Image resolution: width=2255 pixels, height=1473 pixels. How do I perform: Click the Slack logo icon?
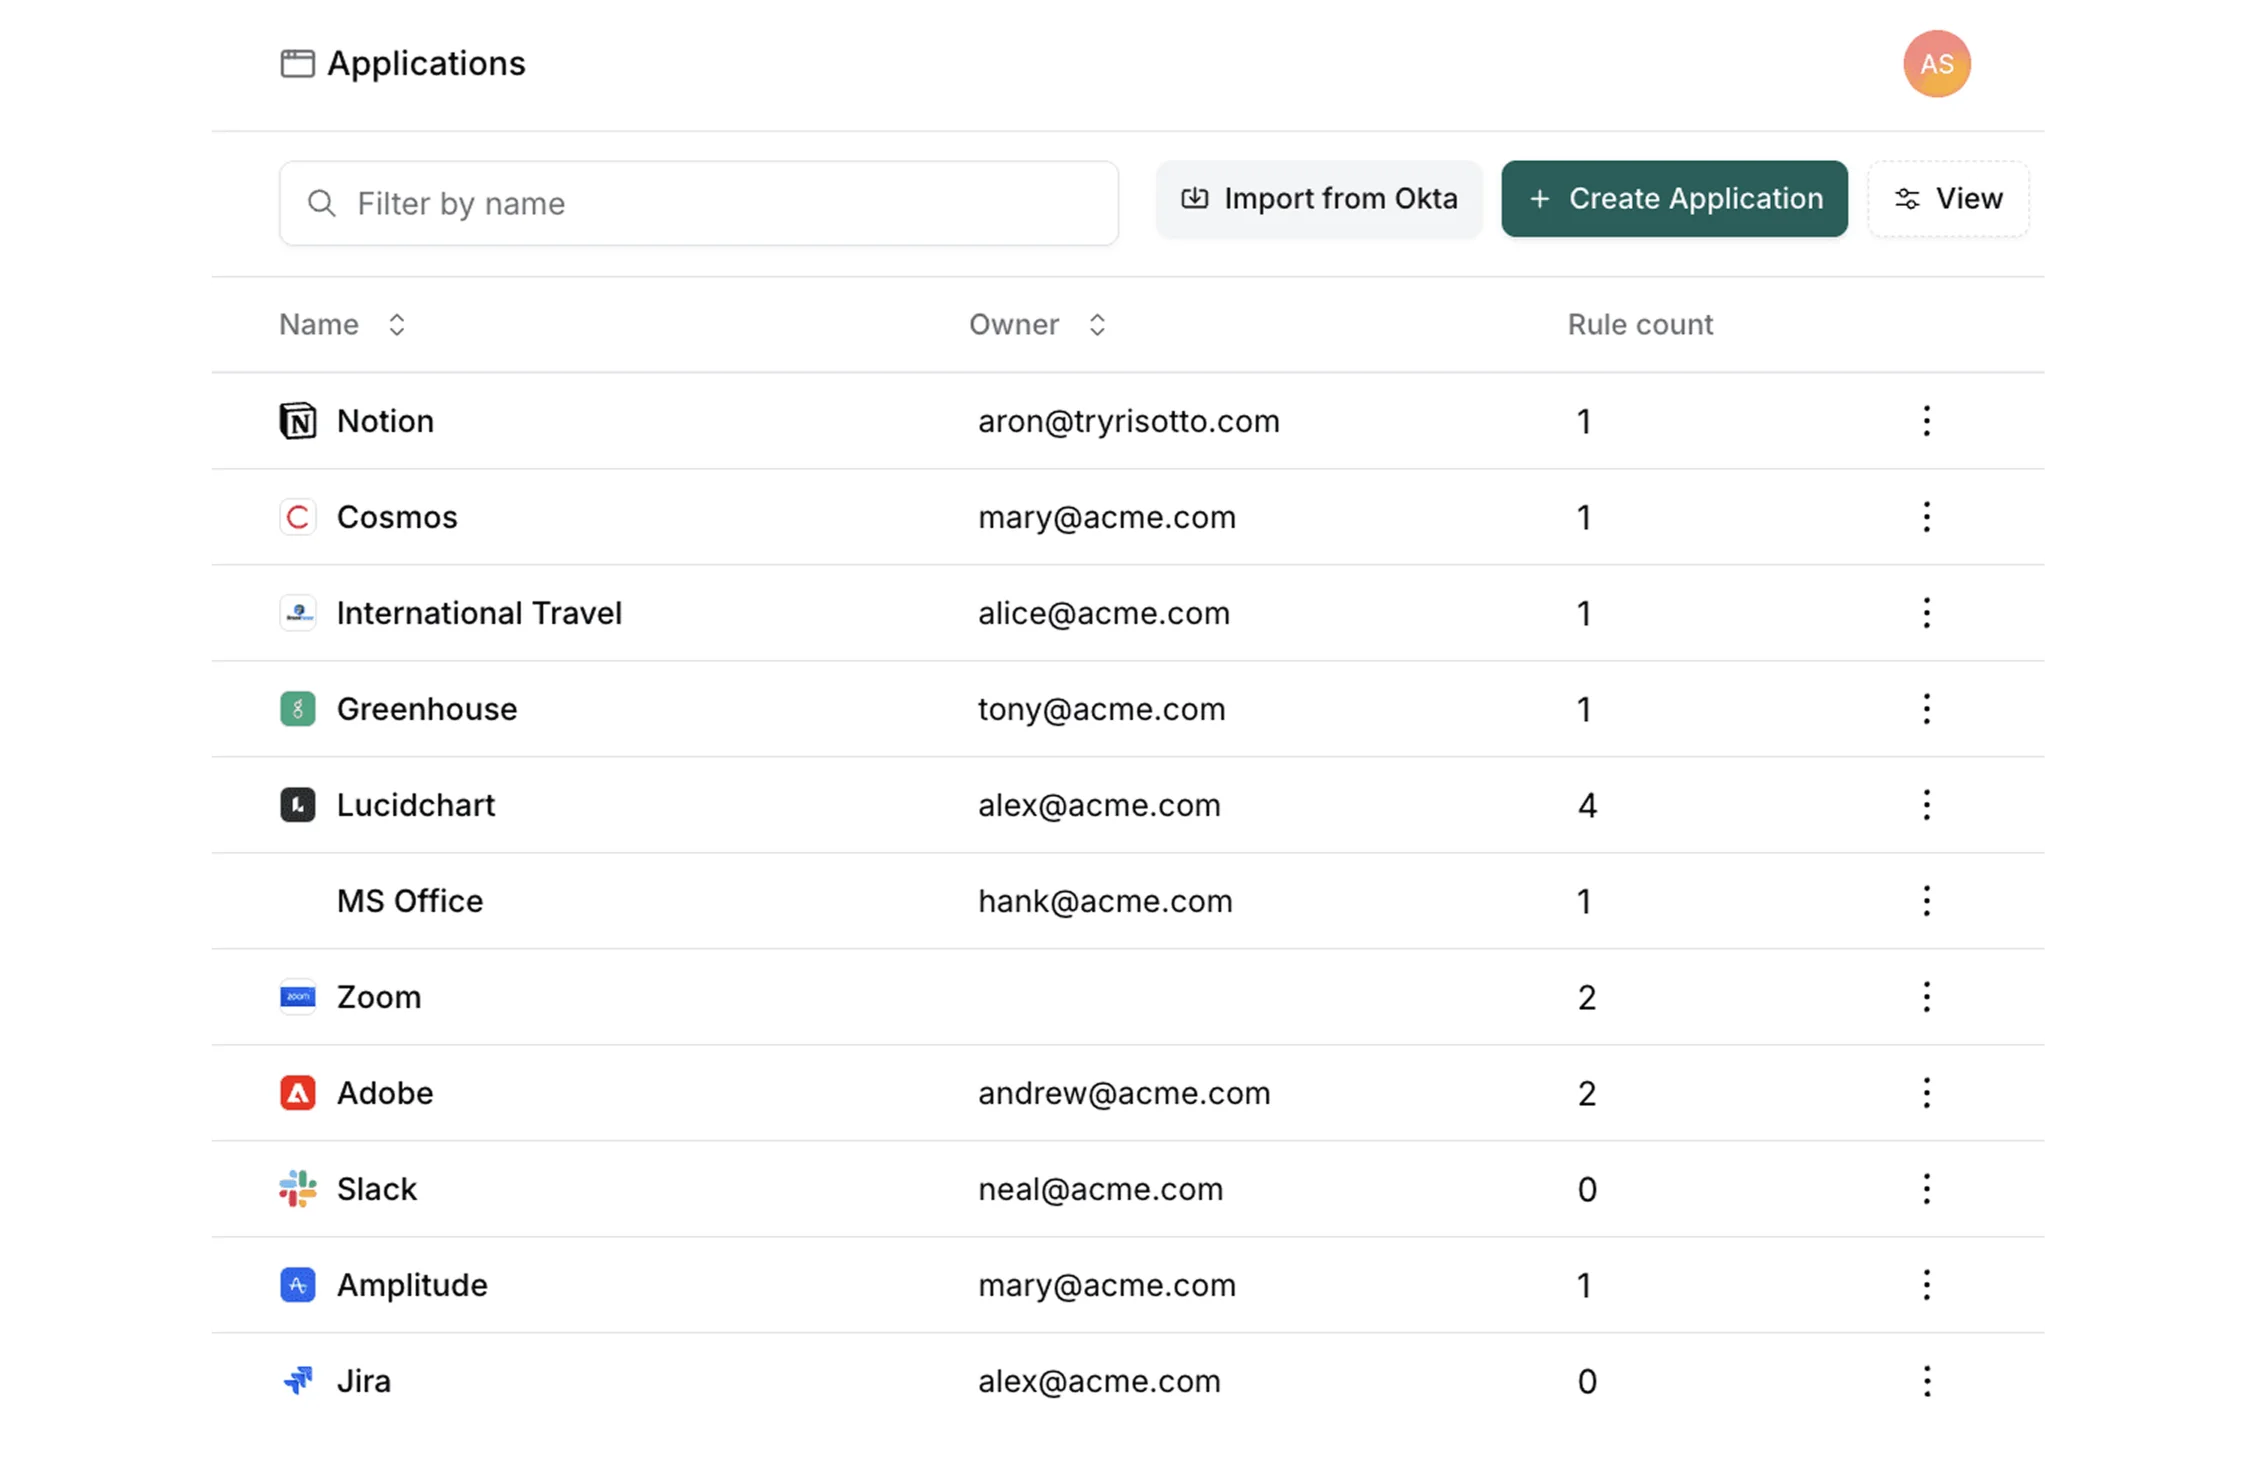point(297,1189)
